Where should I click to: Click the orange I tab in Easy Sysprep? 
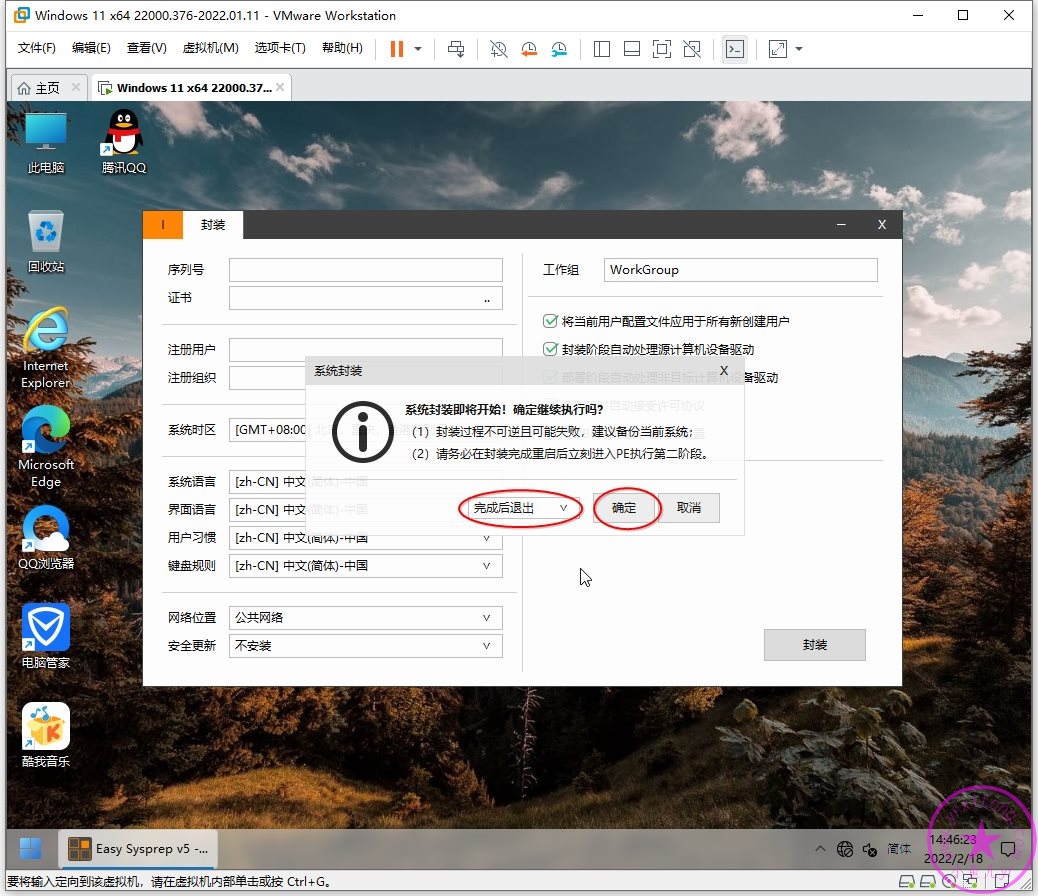163,224
